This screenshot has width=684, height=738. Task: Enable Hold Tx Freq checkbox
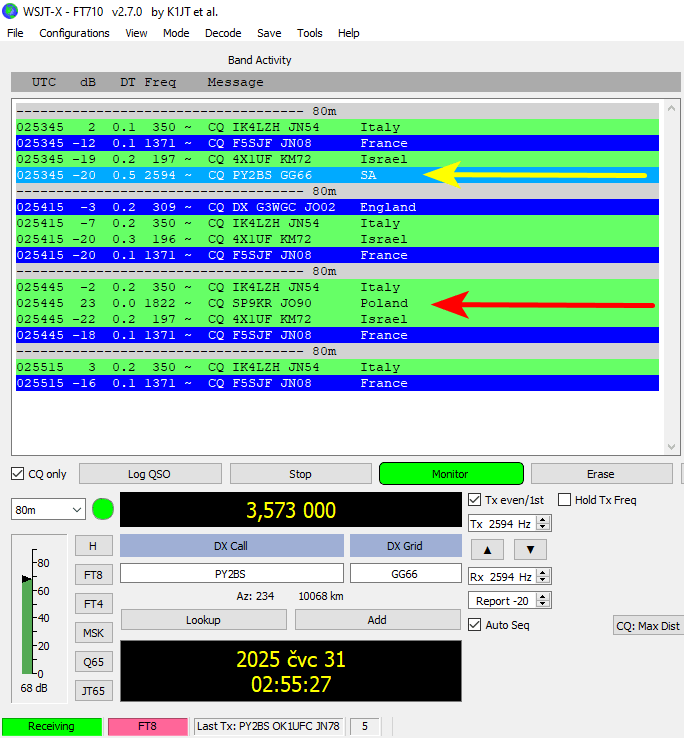coord(565,500)
